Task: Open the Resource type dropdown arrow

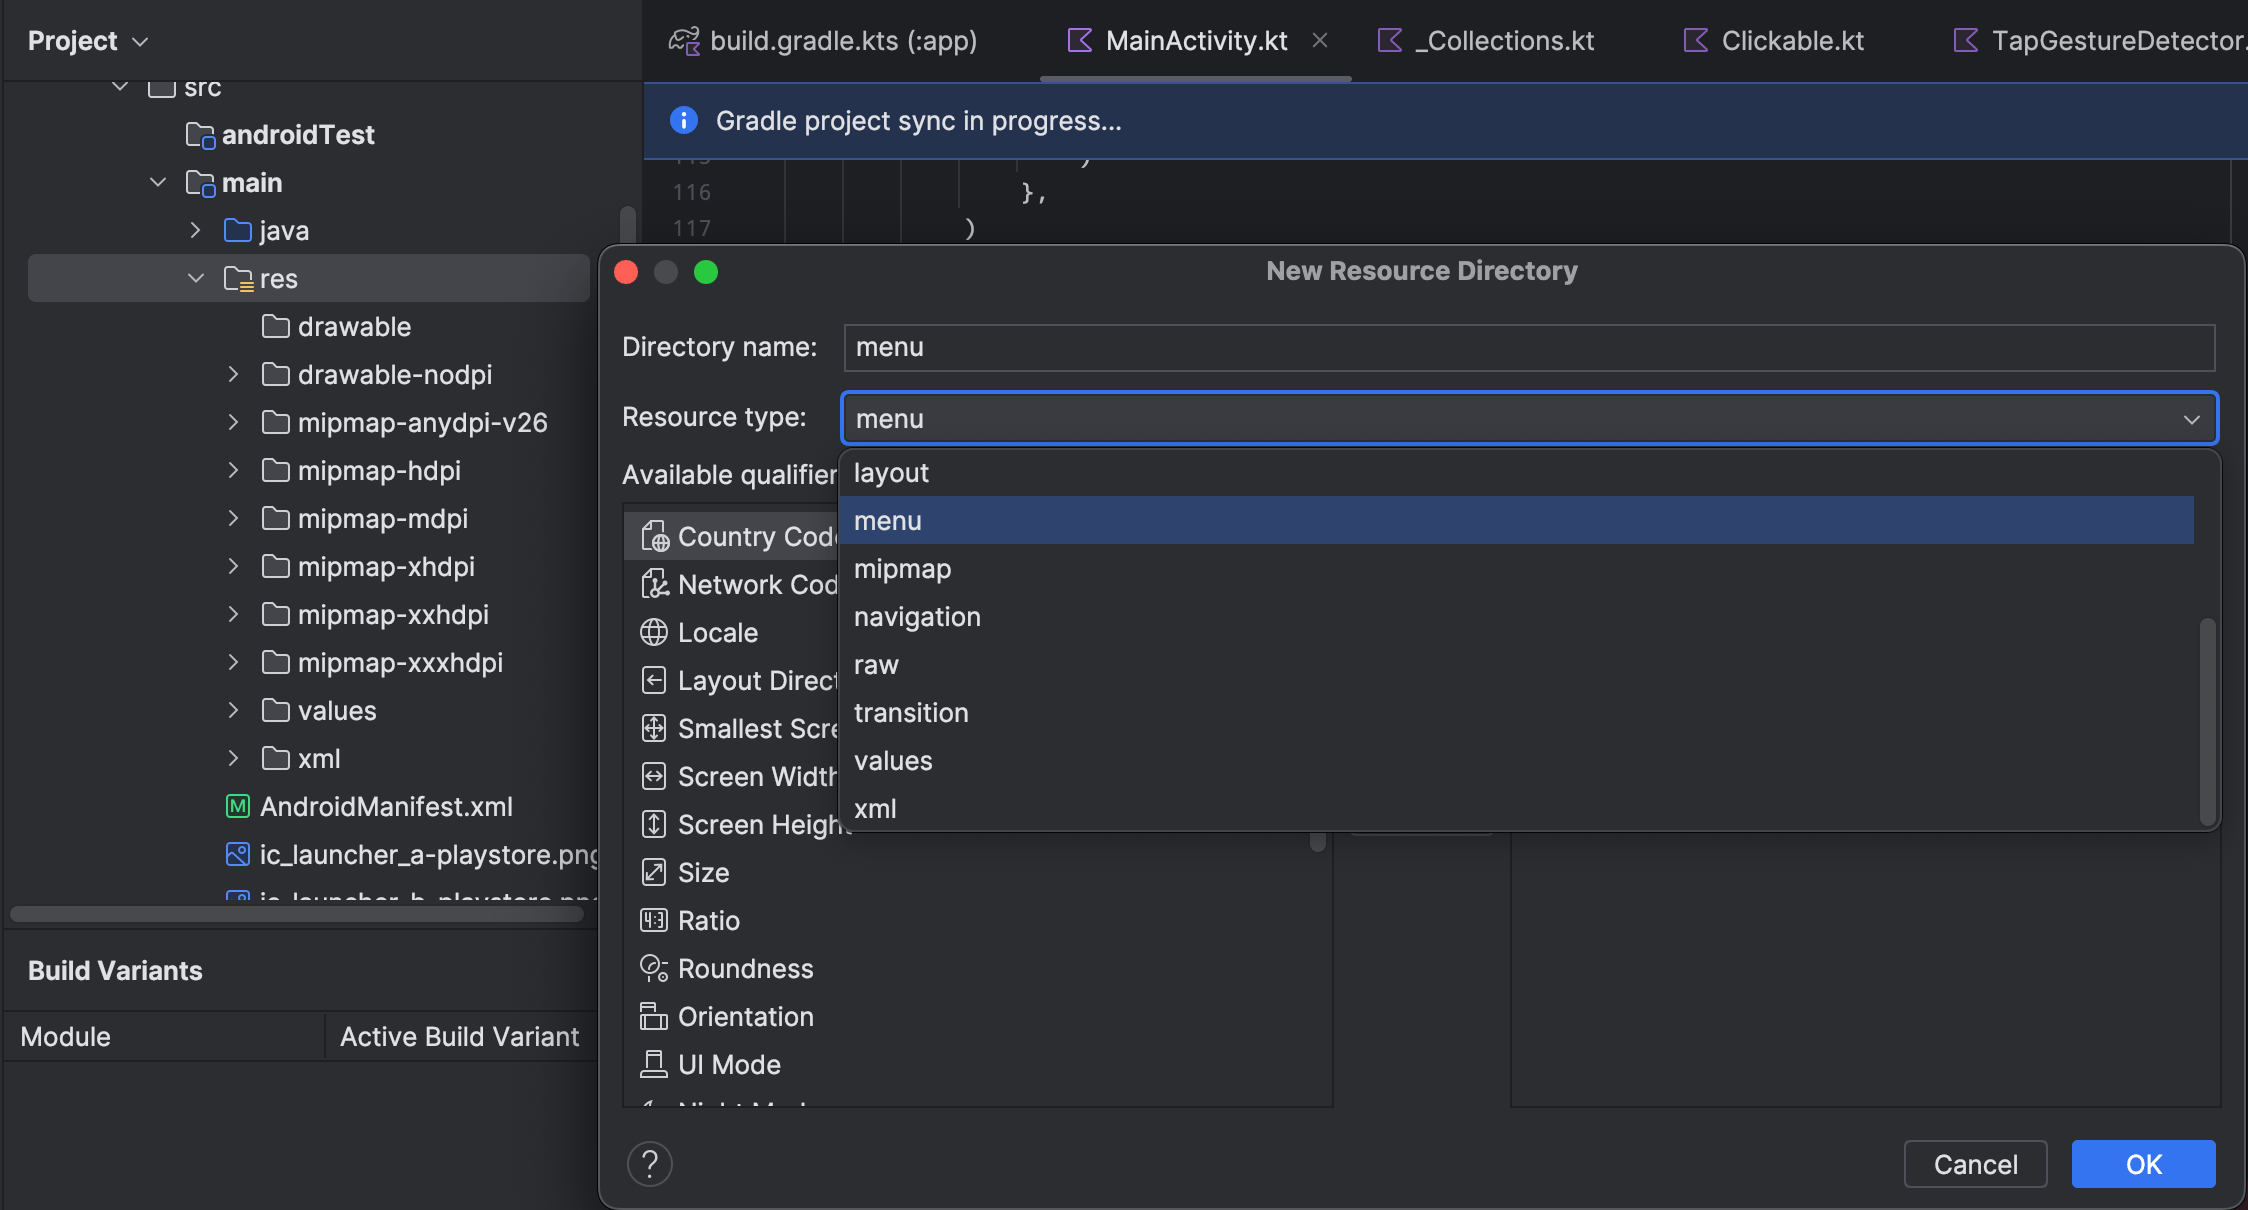Action: coord(2191,418)
